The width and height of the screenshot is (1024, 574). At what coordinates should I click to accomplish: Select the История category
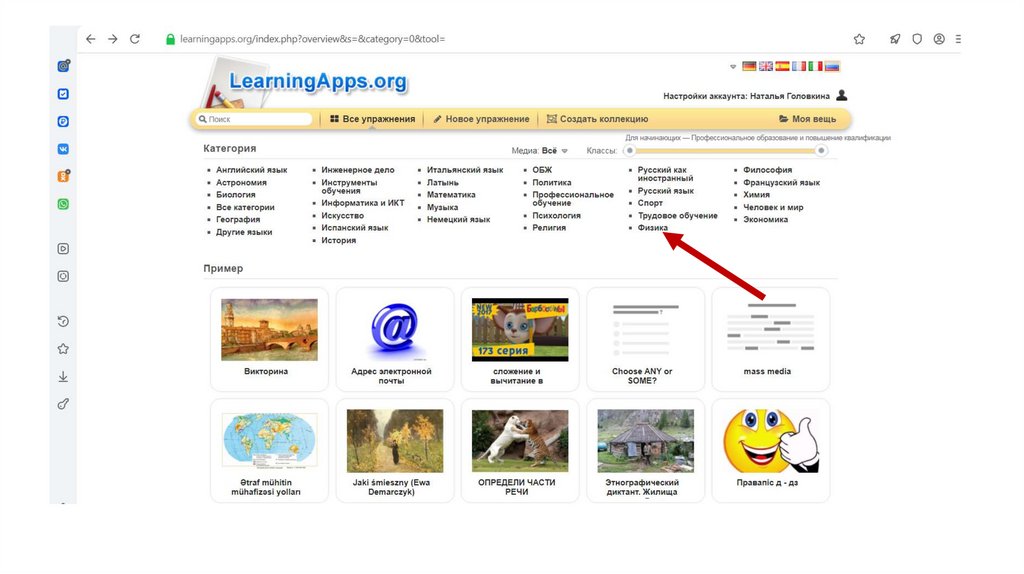[x=338, y=240]
